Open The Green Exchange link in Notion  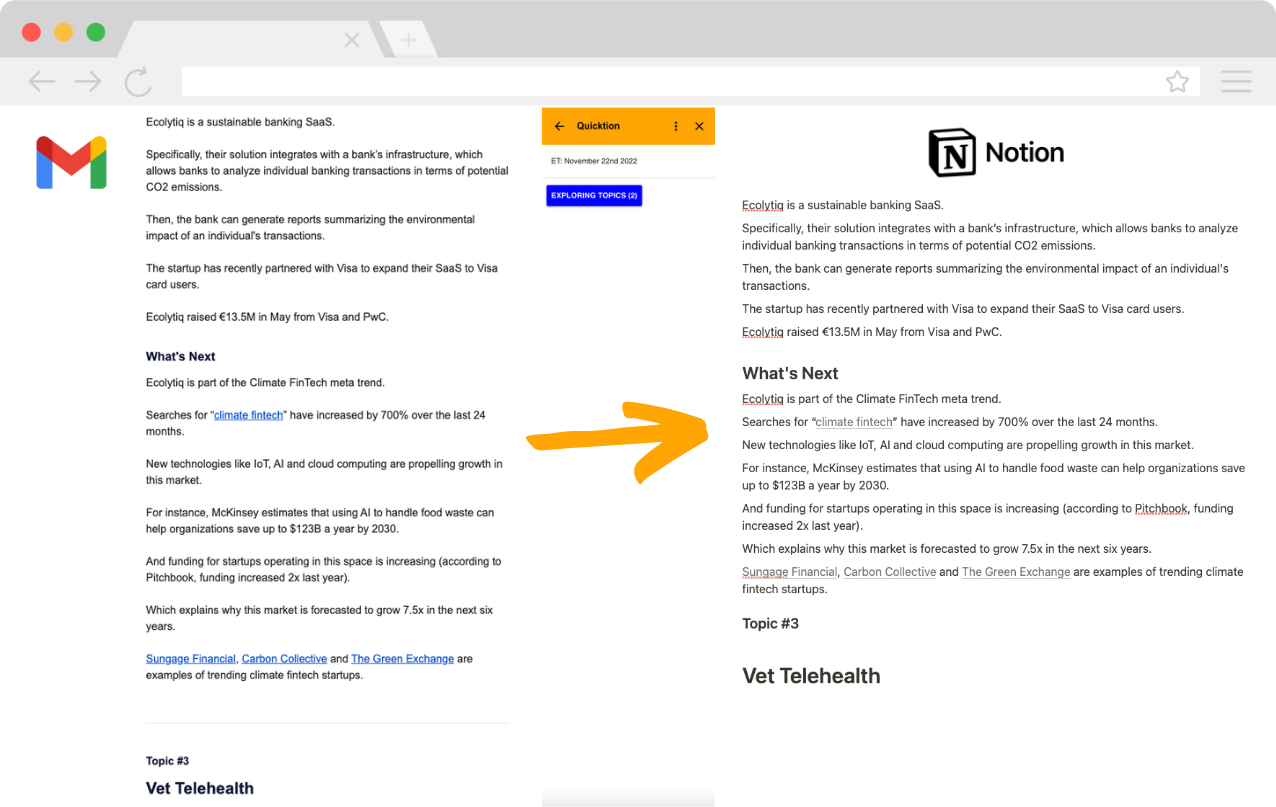(1016, 572)
